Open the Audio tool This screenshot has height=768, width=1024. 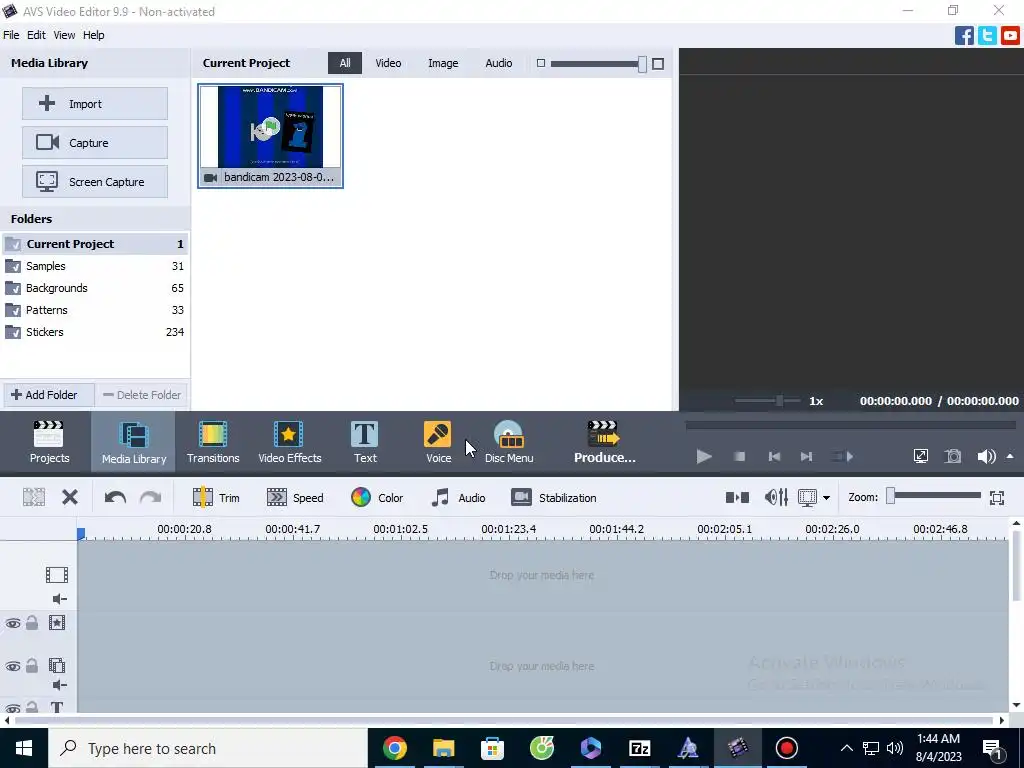(x=458, y=498)
